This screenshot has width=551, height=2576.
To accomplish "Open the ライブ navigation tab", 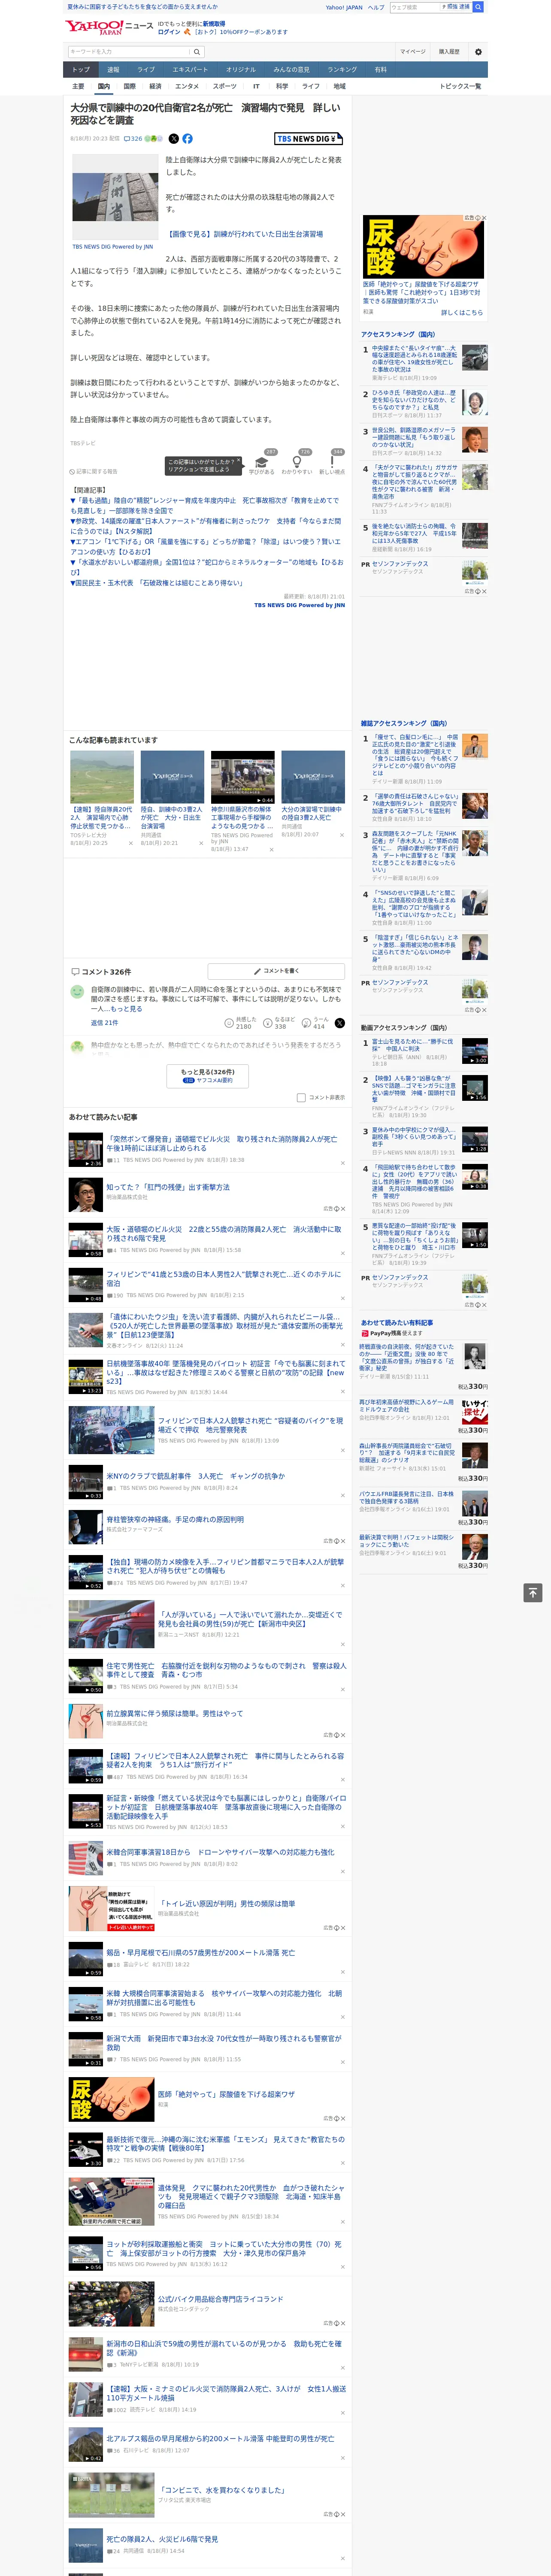I will (146, 70).
